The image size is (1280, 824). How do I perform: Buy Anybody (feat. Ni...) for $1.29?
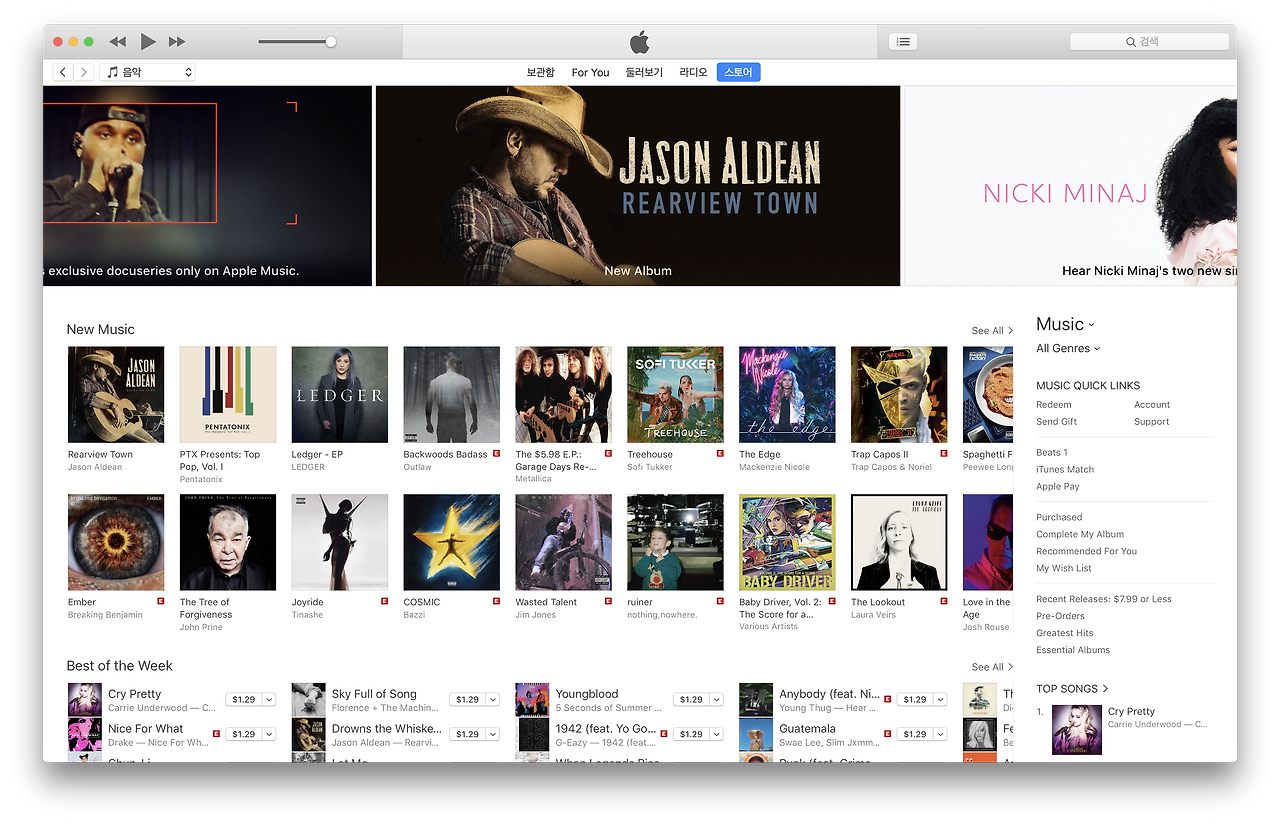coord(915,700)
